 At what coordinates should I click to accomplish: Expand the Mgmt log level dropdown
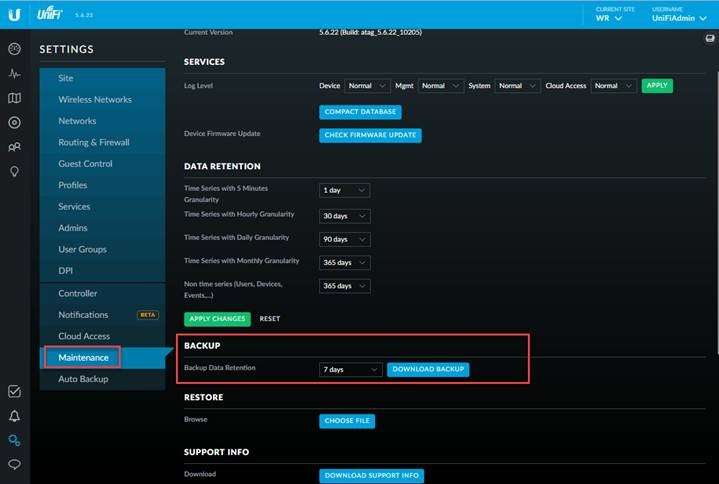pyautogui.click(x=440, y=86)
